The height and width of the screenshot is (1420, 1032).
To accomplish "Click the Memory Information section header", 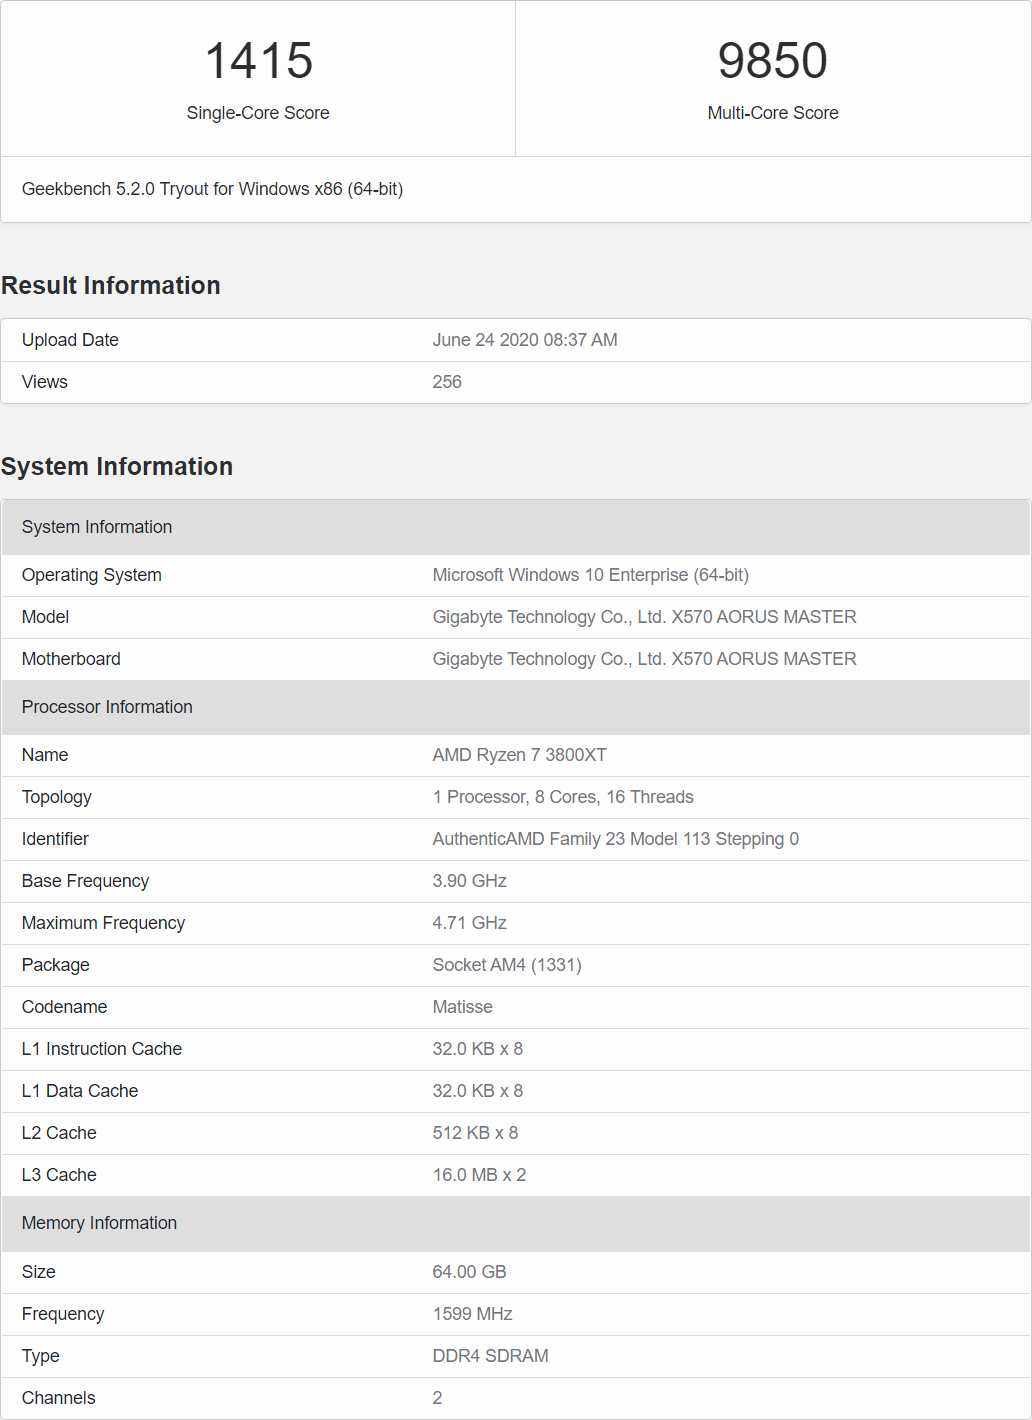I will point(516,1223).
